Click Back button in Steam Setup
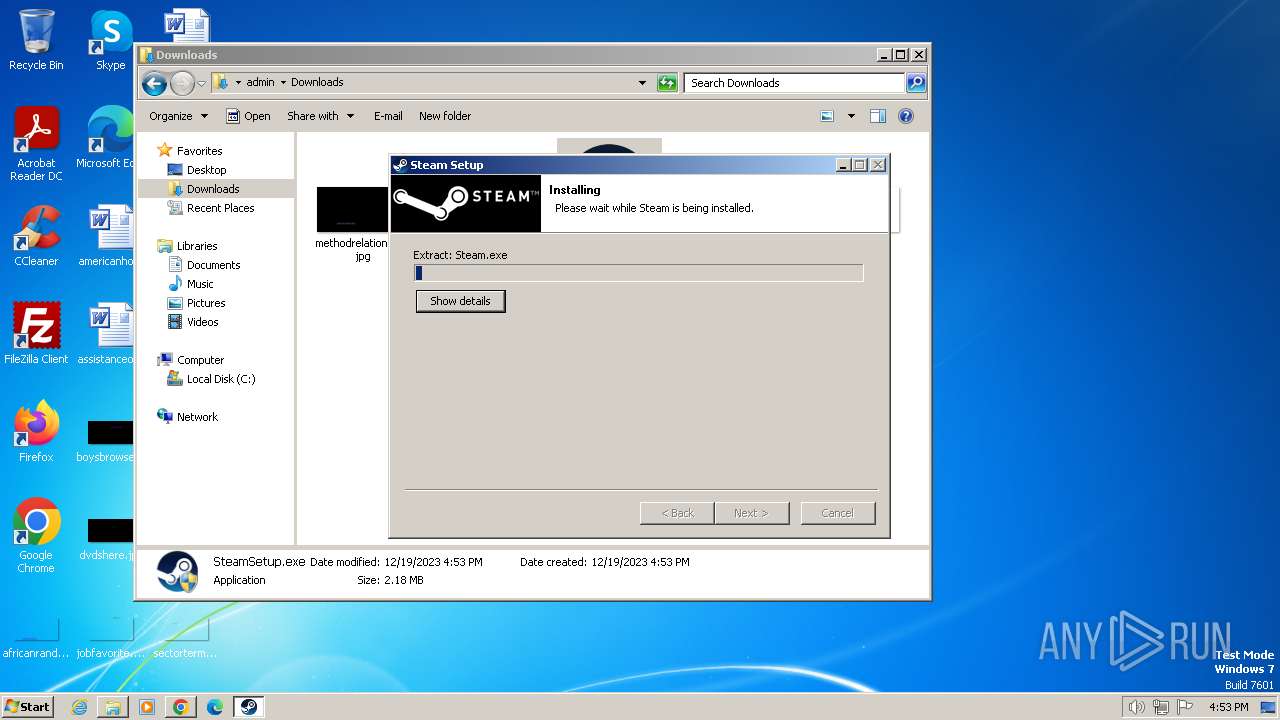The image size is (1280, 720). click(x=677, y=513)
